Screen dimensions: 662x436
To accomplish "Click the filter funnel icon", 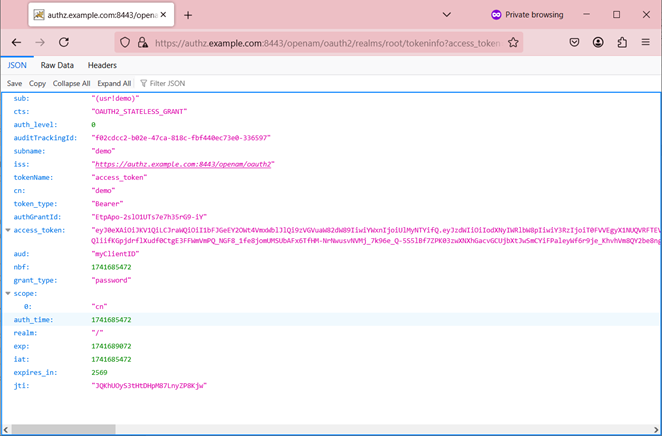I will pos(144,83).
